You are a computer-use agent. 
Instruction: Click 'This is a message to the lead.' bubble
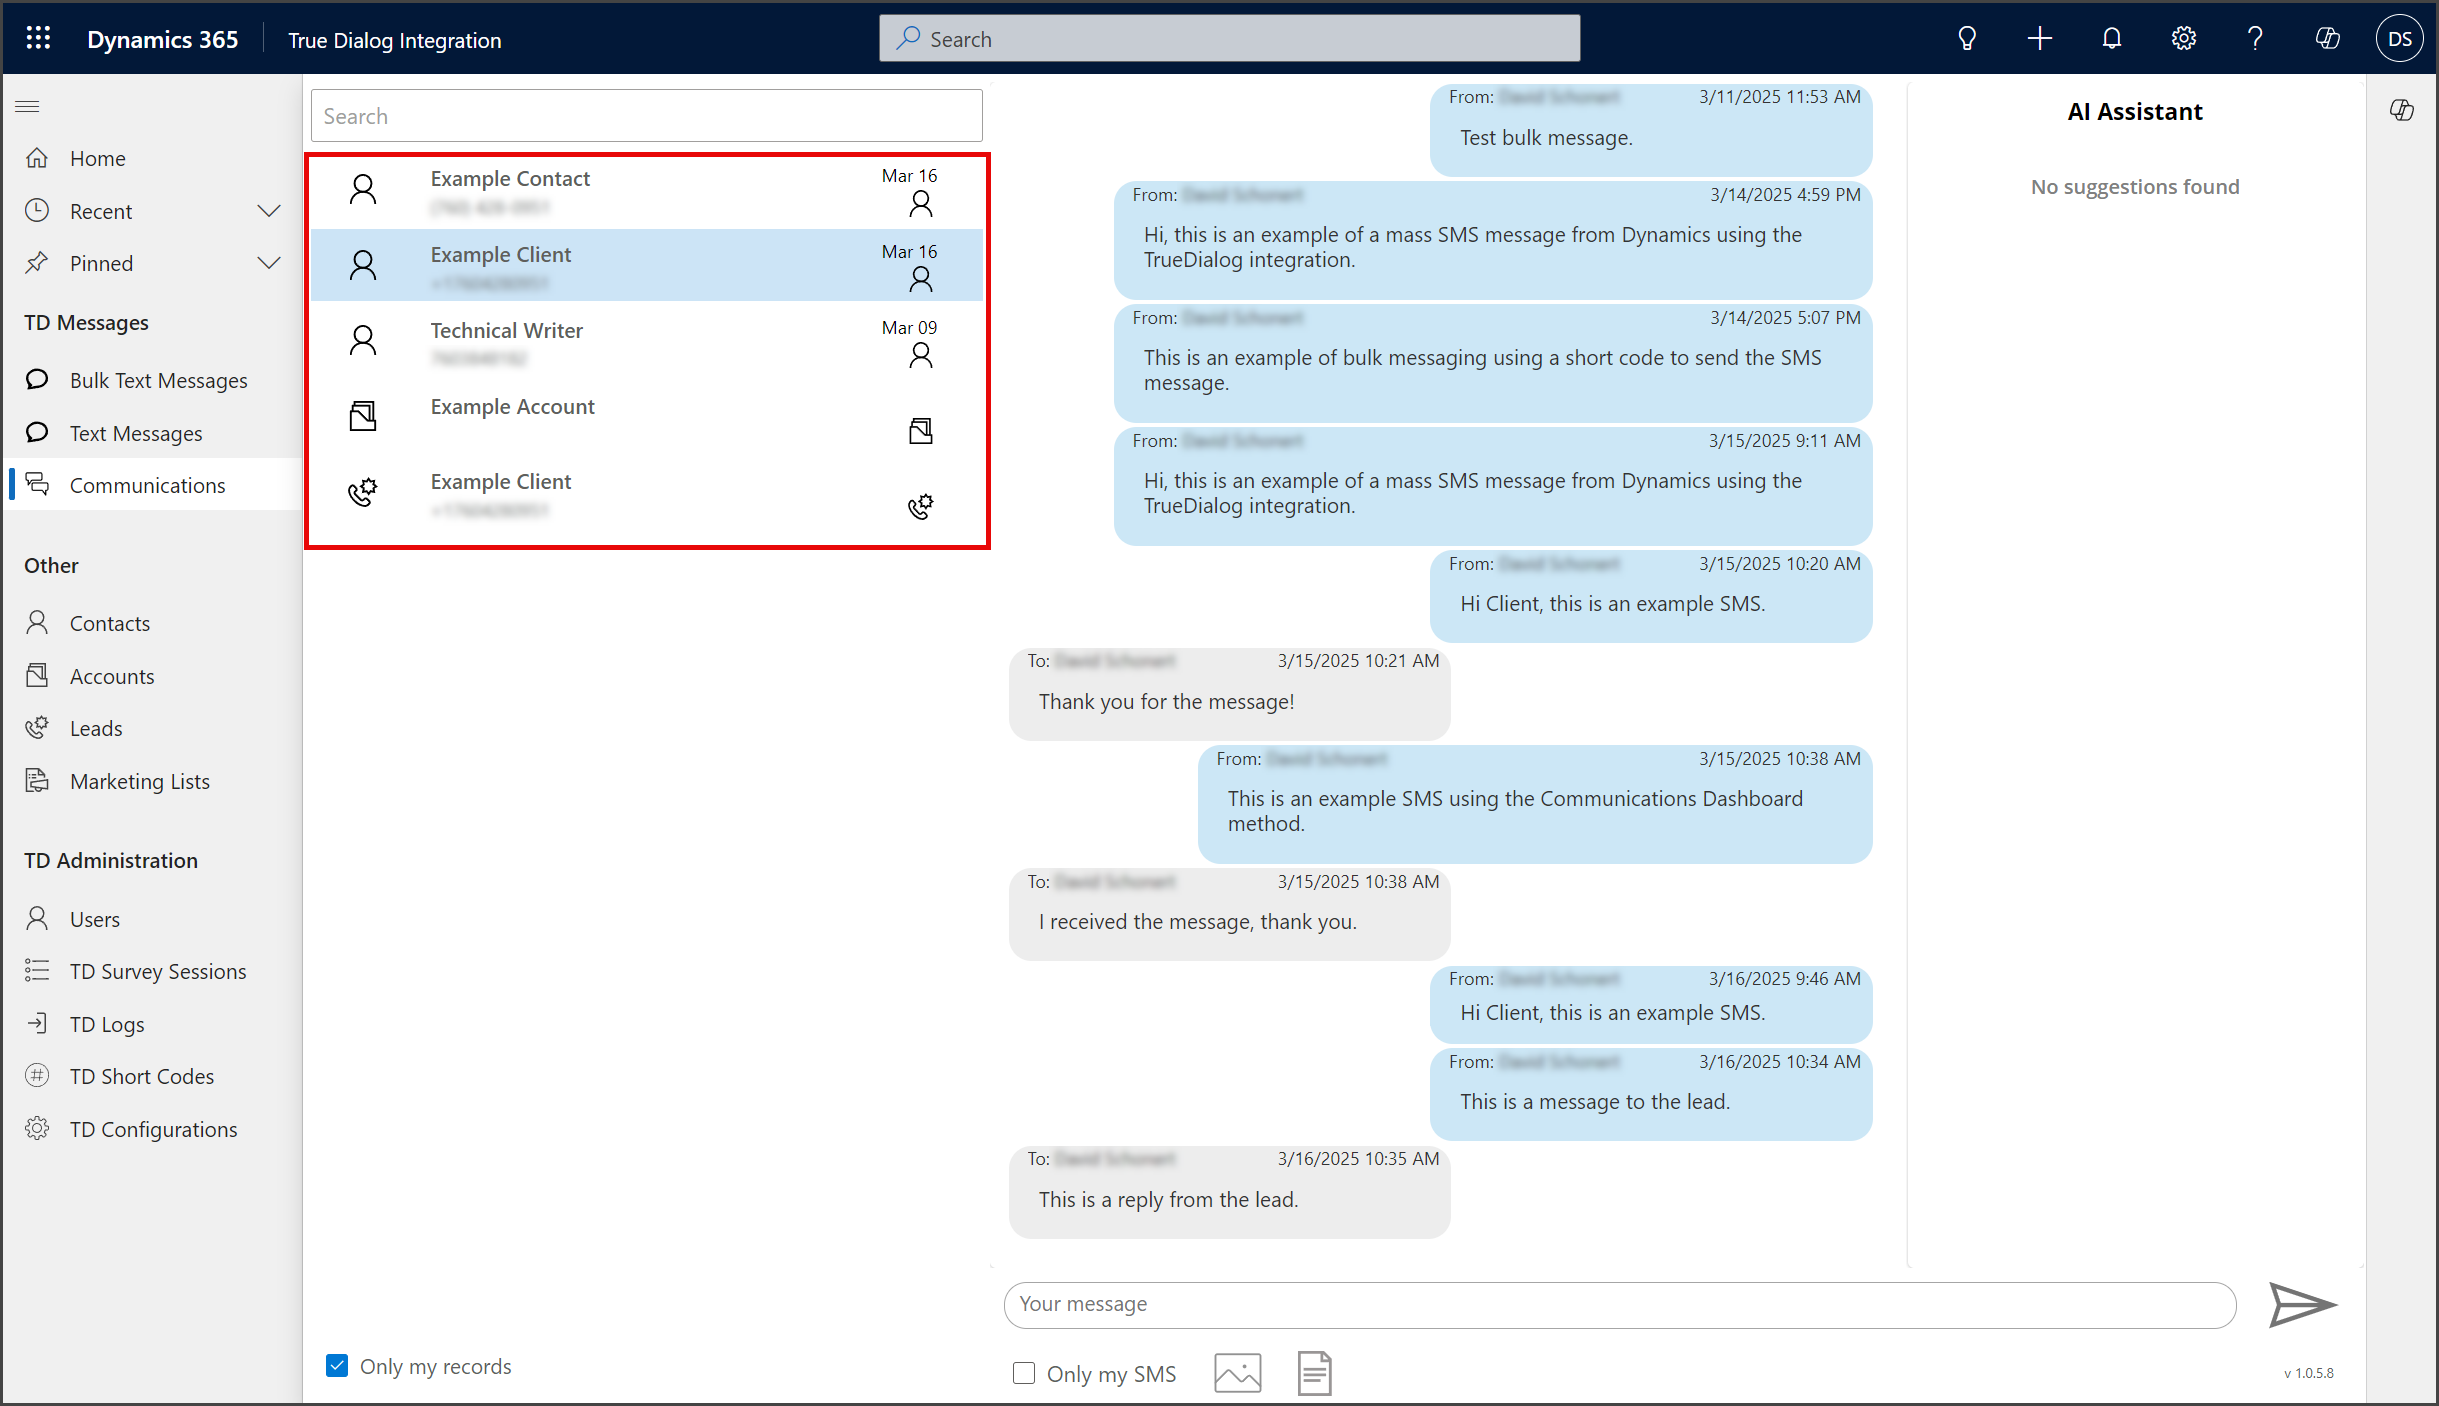[x=1651, y=1094]
